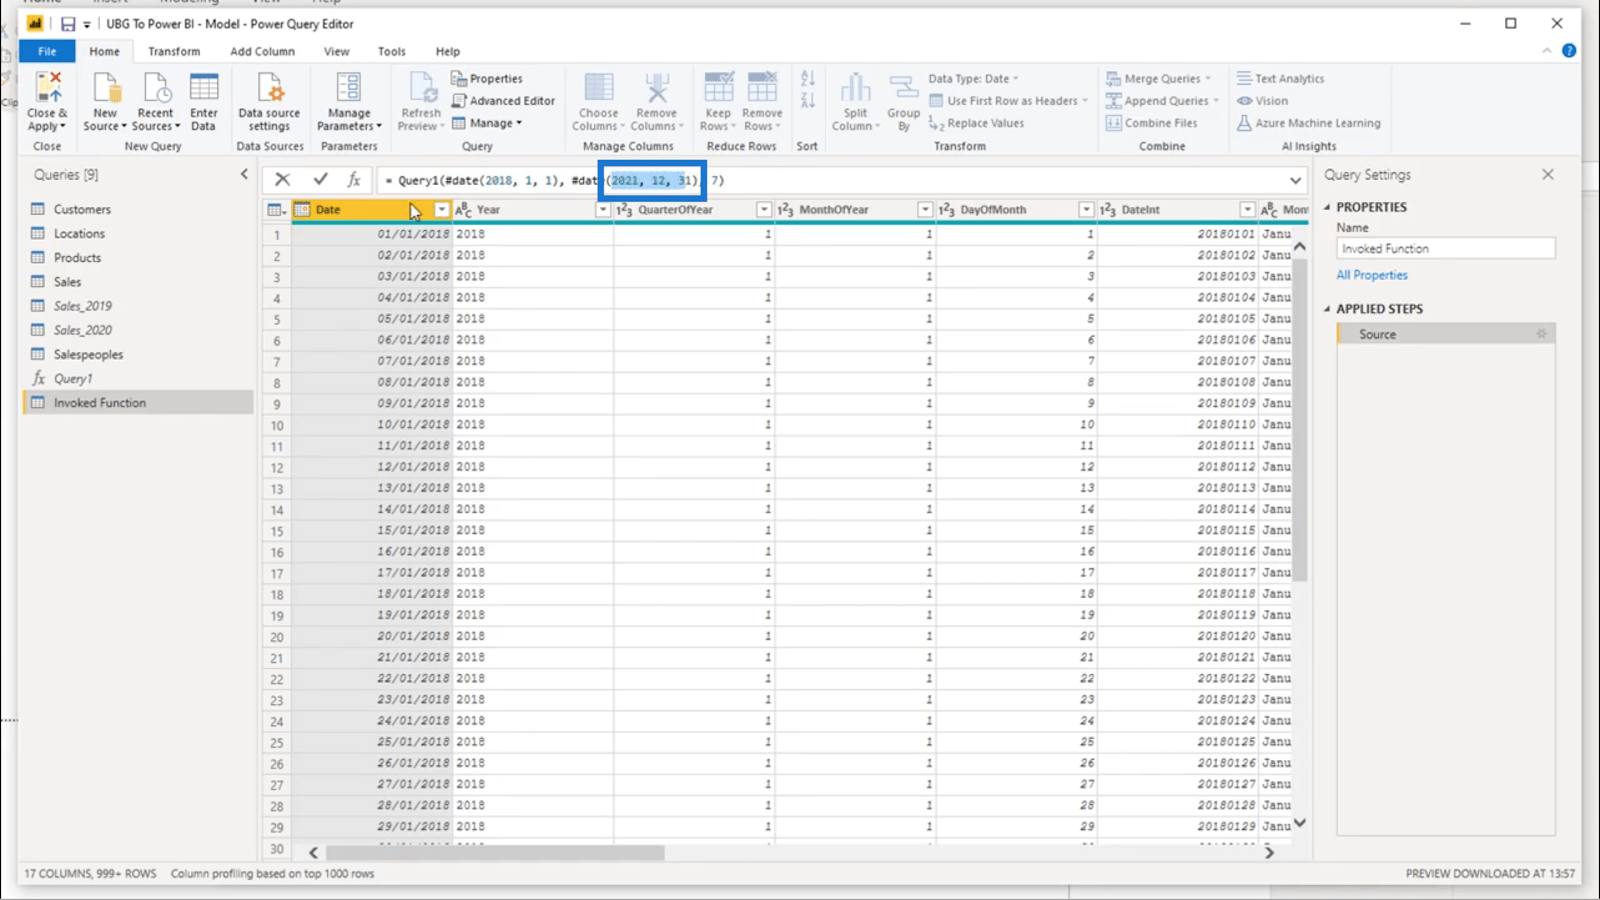Image resolution: width=1600 pixels, height=900 pixels.
Task: Open Vision AI insights
Action: (x=1263, y=100)
